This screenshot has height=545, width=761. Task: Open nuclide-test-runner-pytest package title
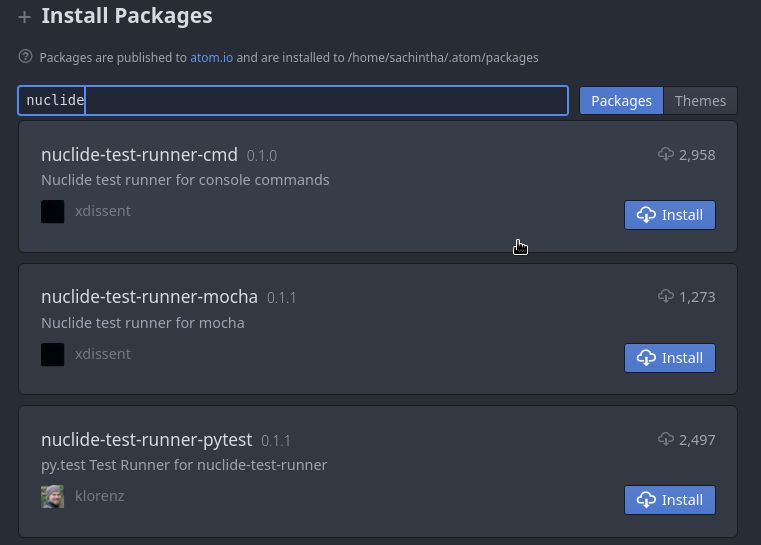tap(147, 440)
